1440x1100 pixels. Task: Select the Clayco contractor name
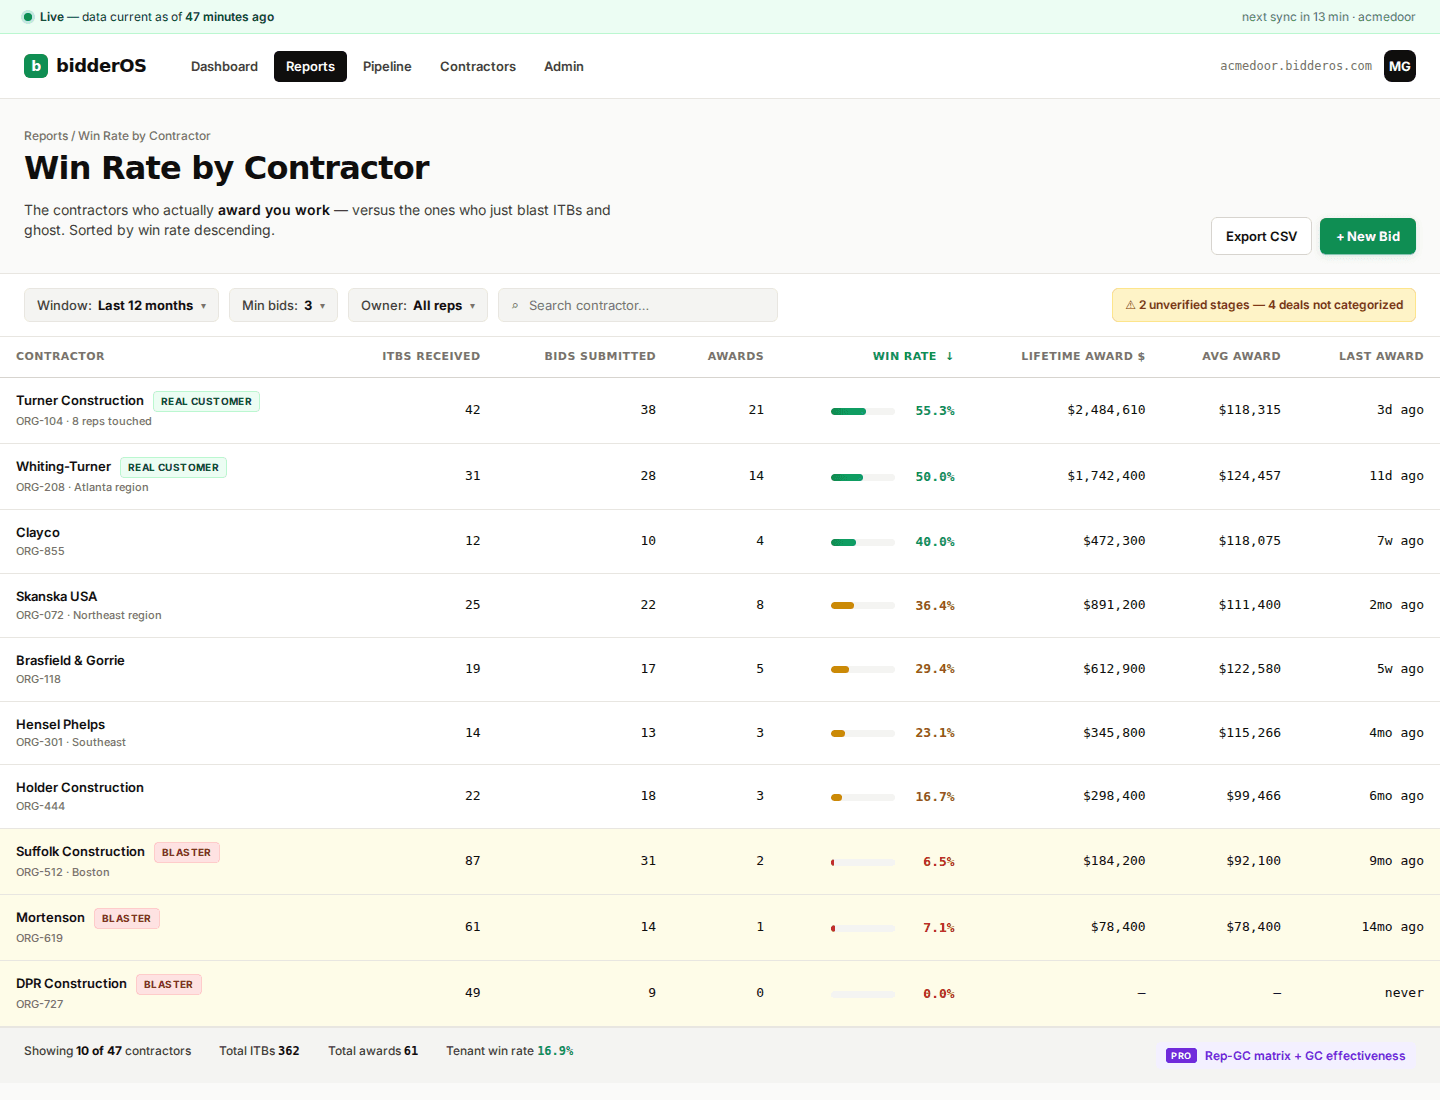(x=38, y=533)
